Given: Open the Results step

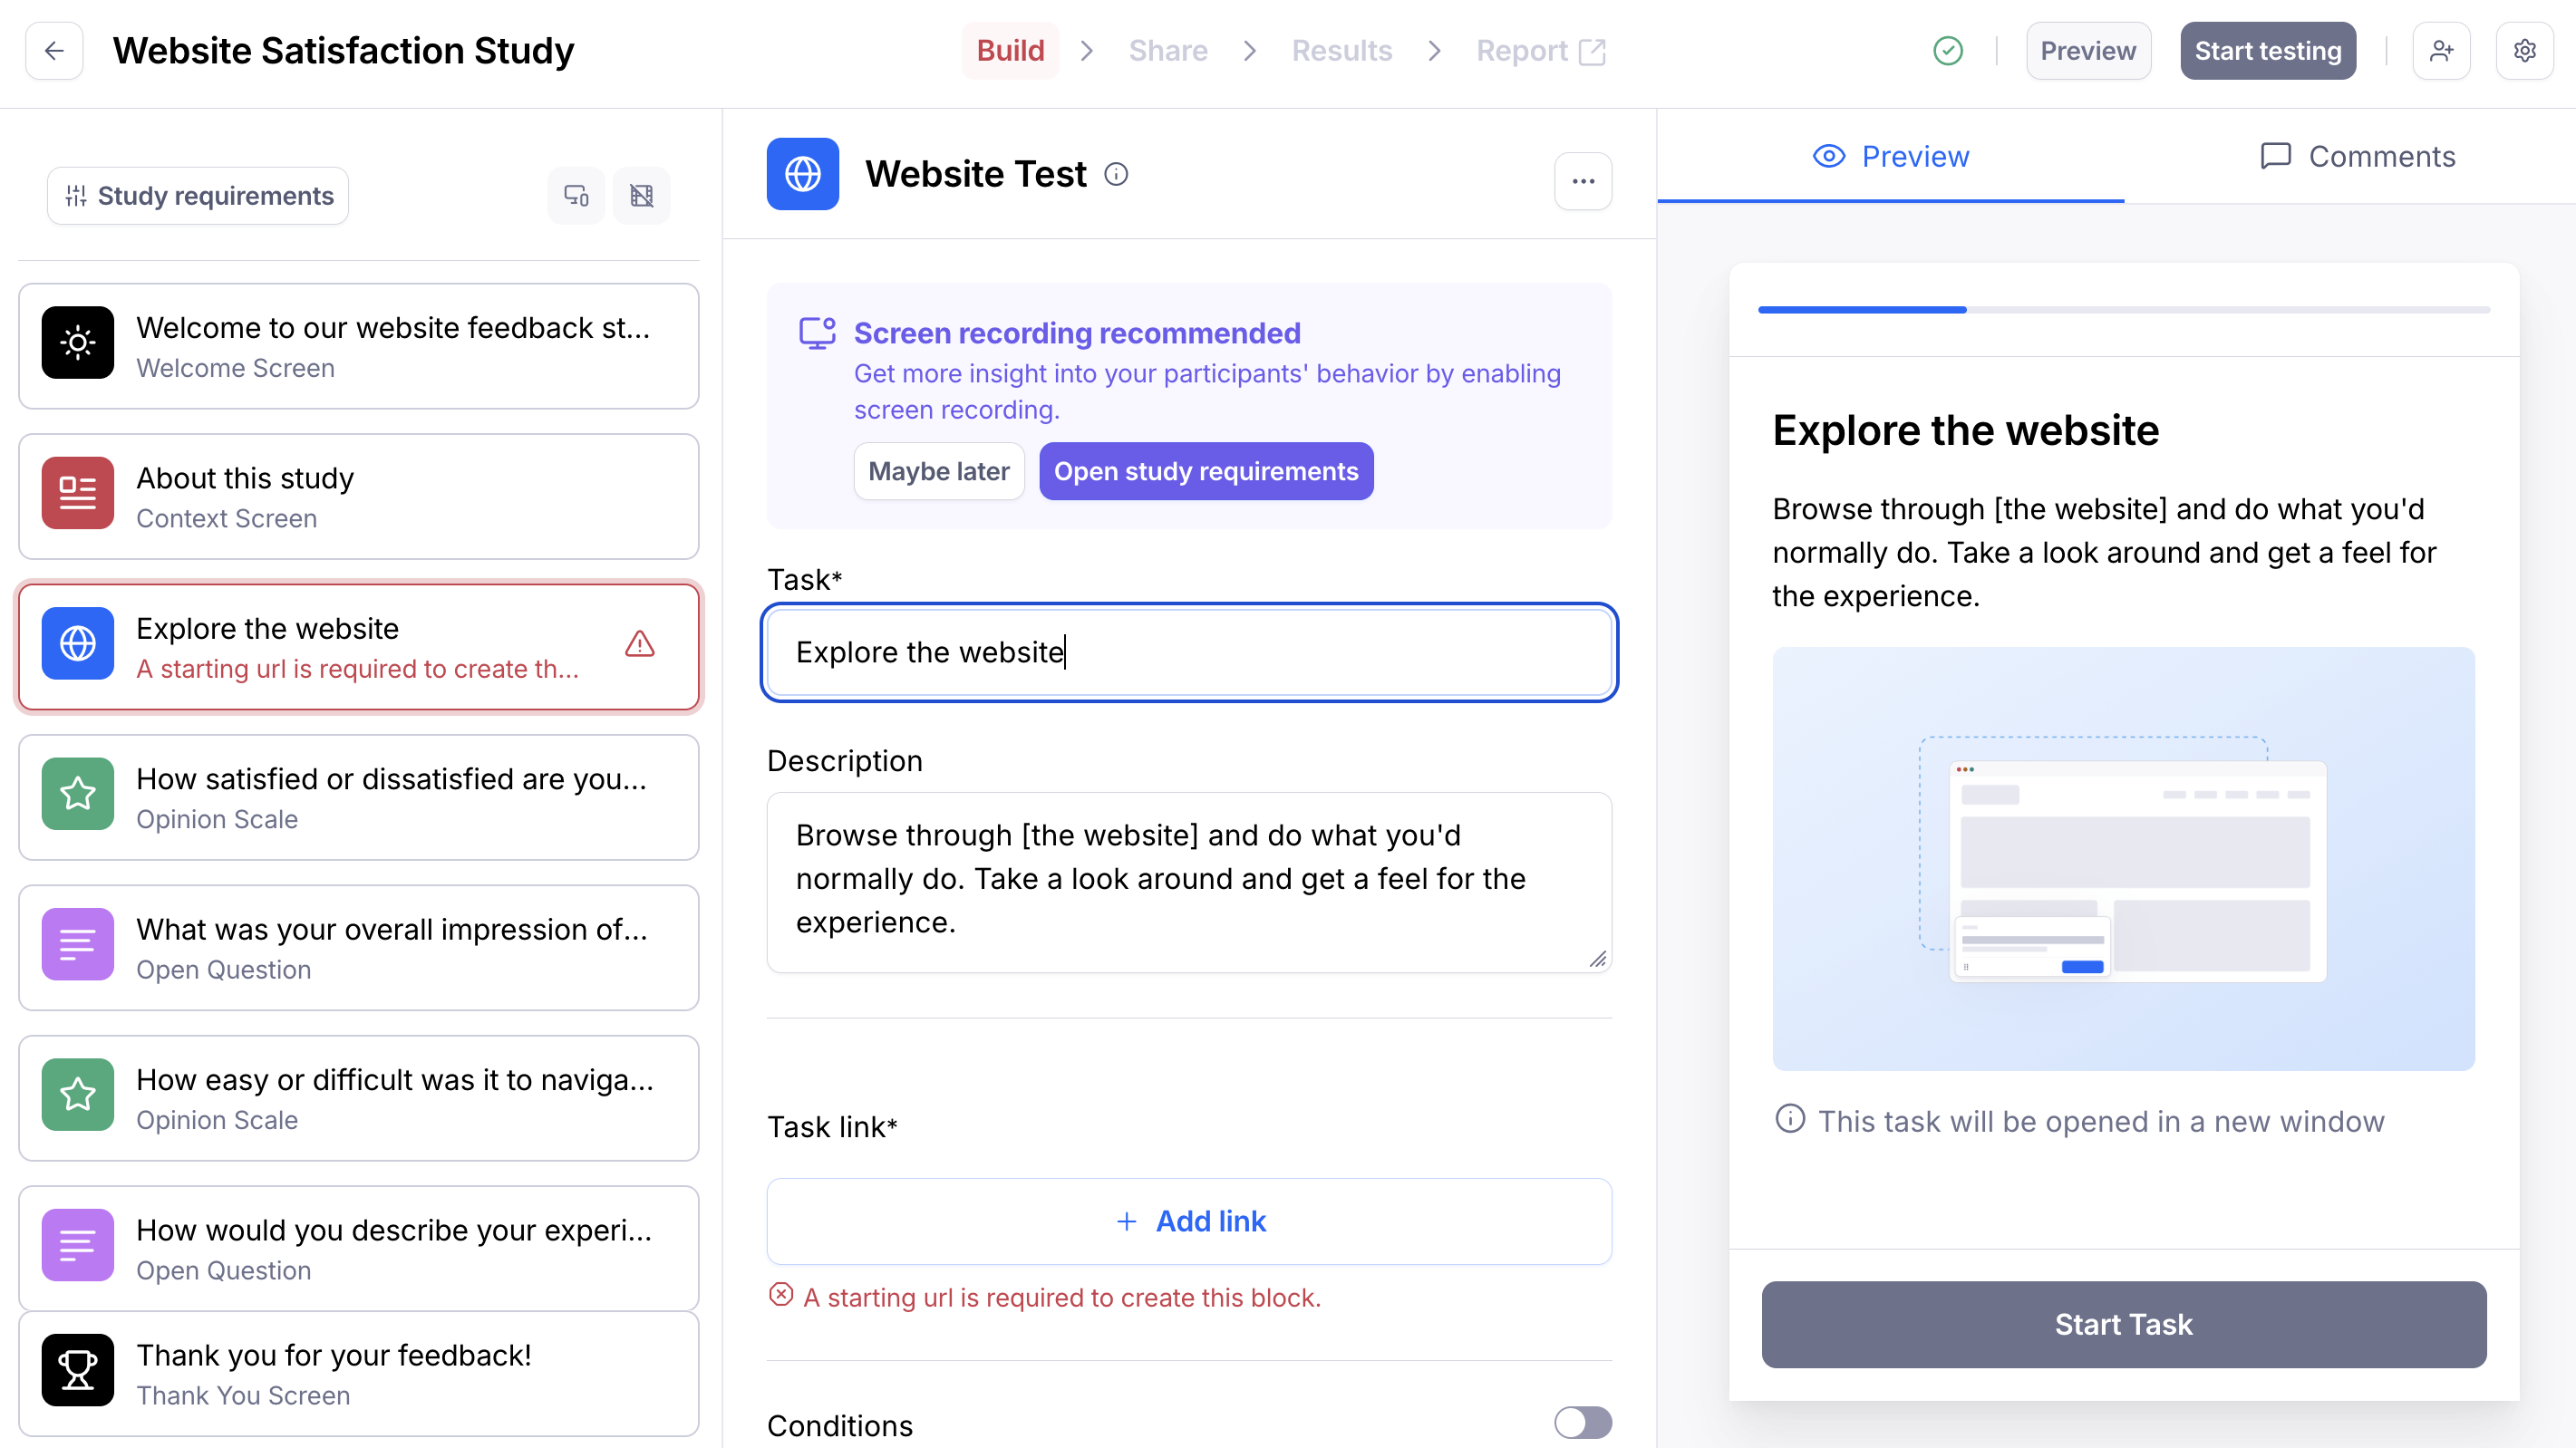Looking at the screenshot, I should [x=1341, y=51].
